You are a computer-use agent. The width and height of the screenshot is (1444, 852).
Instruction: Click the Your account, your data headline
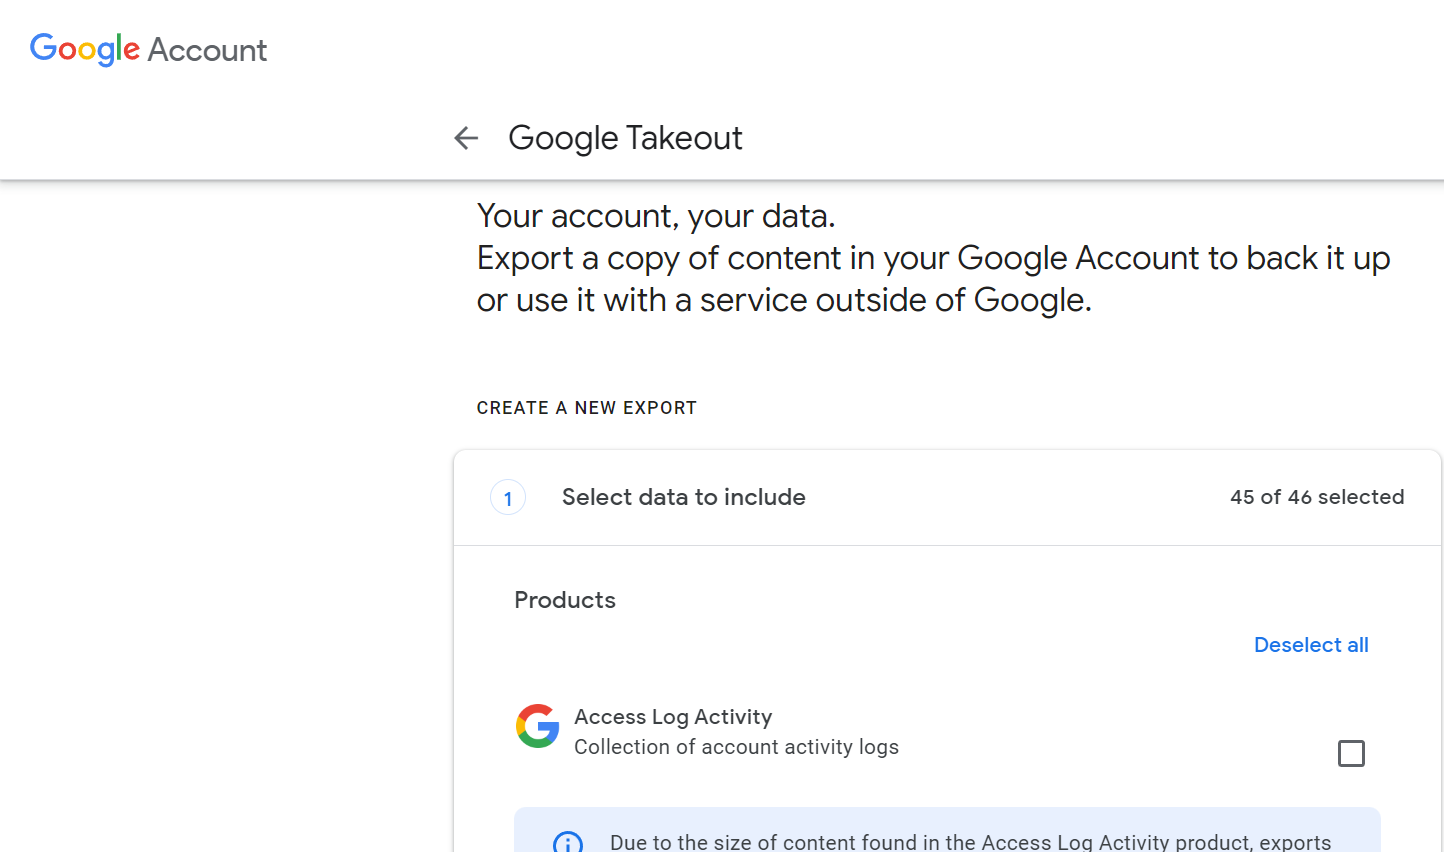pyautogui.click(x=656, y=216)
